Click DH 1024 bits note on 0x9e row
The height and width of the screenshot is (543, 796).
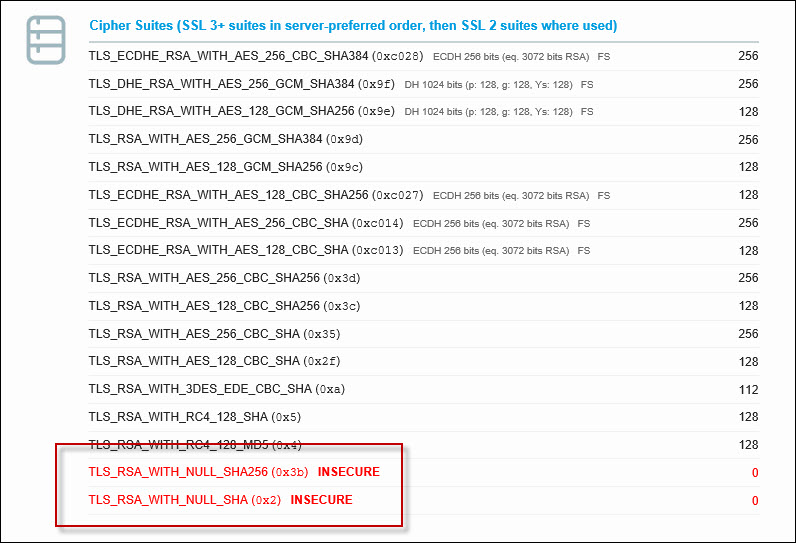pyautogui.click(x=488, y=112)
